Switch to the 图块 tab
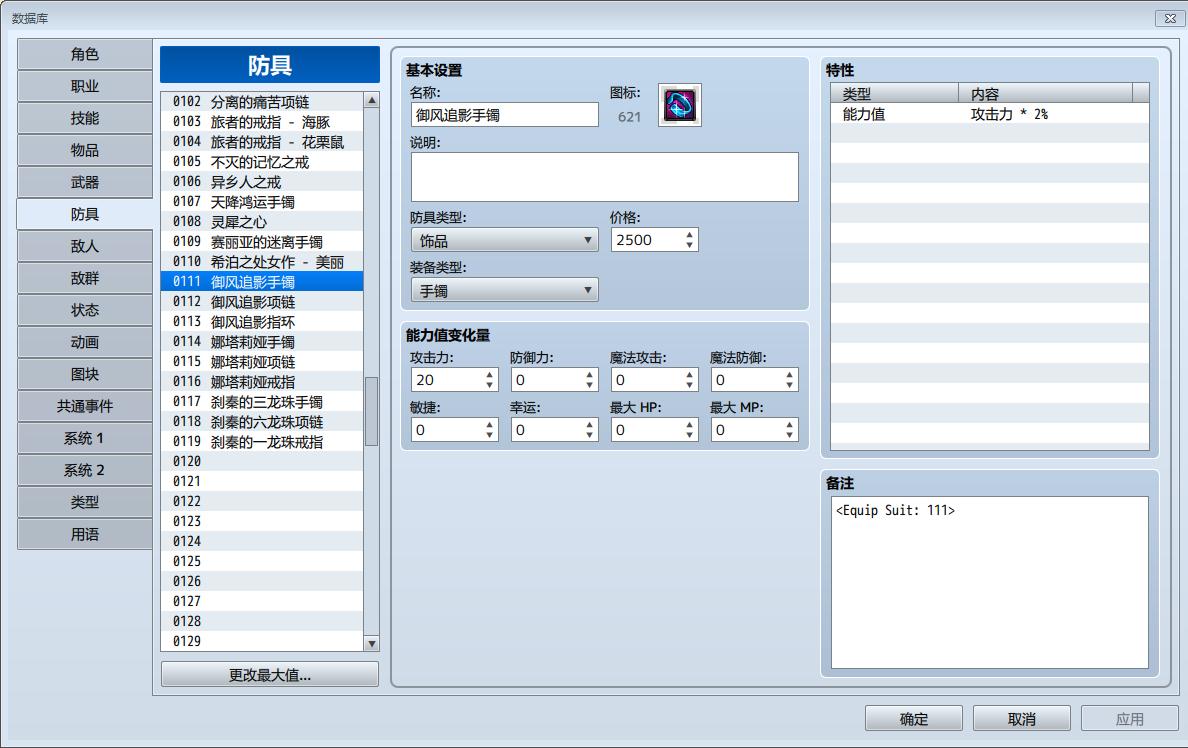 [85, 374]
